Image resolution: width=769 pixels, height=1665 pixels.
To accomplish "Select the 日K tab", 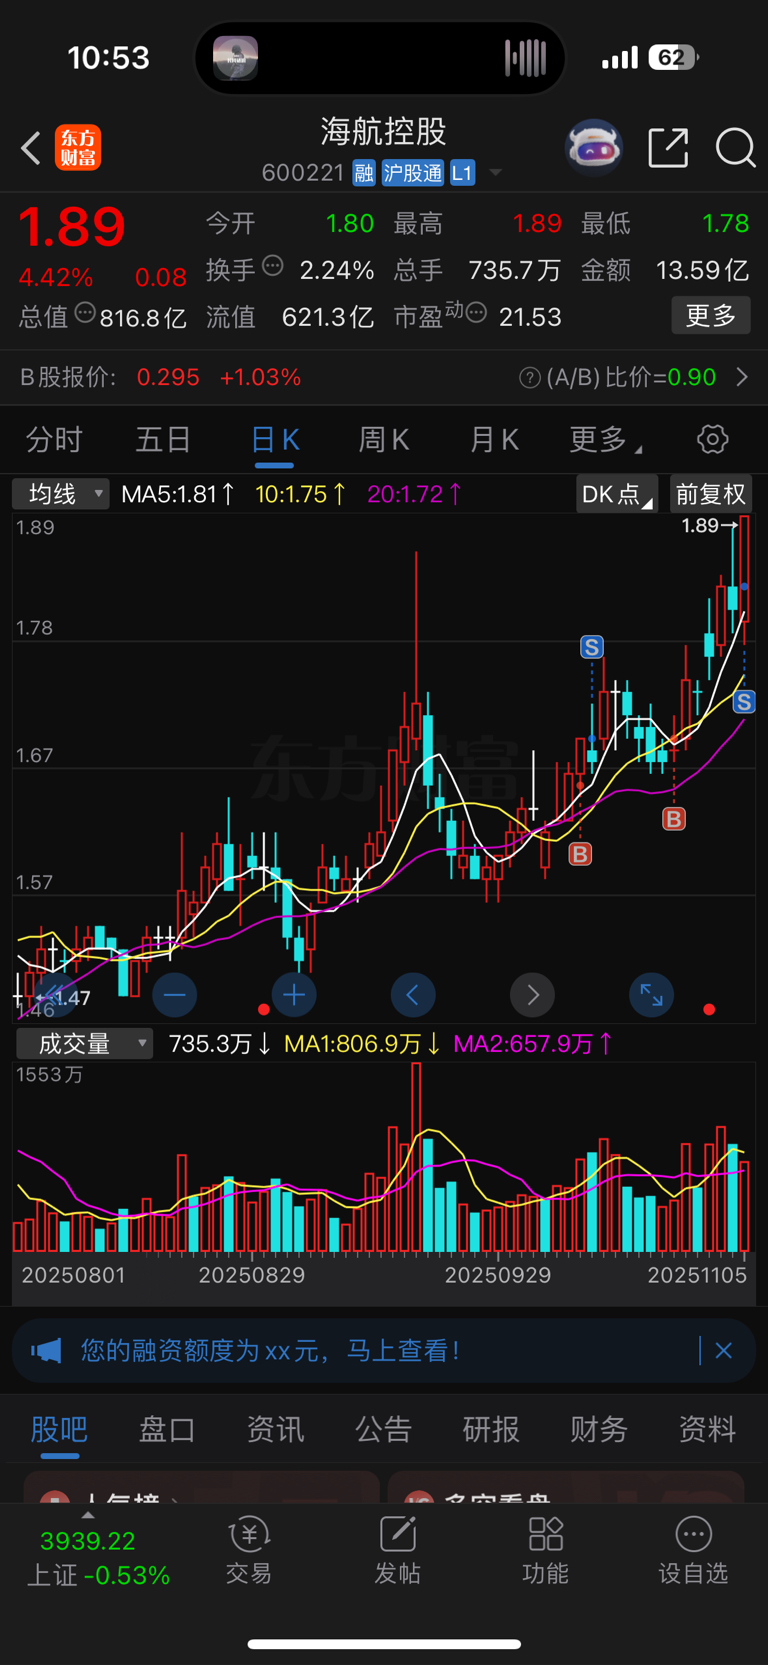I will coord(274,439).
